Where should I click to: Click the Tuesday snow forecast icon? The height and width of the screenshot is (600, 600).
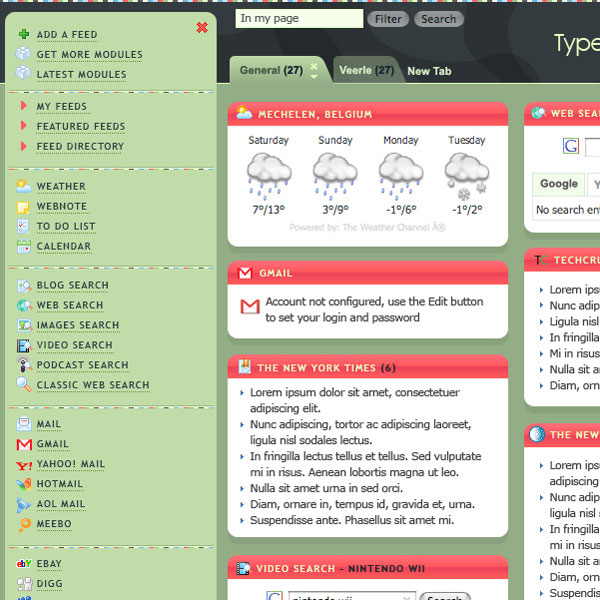click(467, 176)
